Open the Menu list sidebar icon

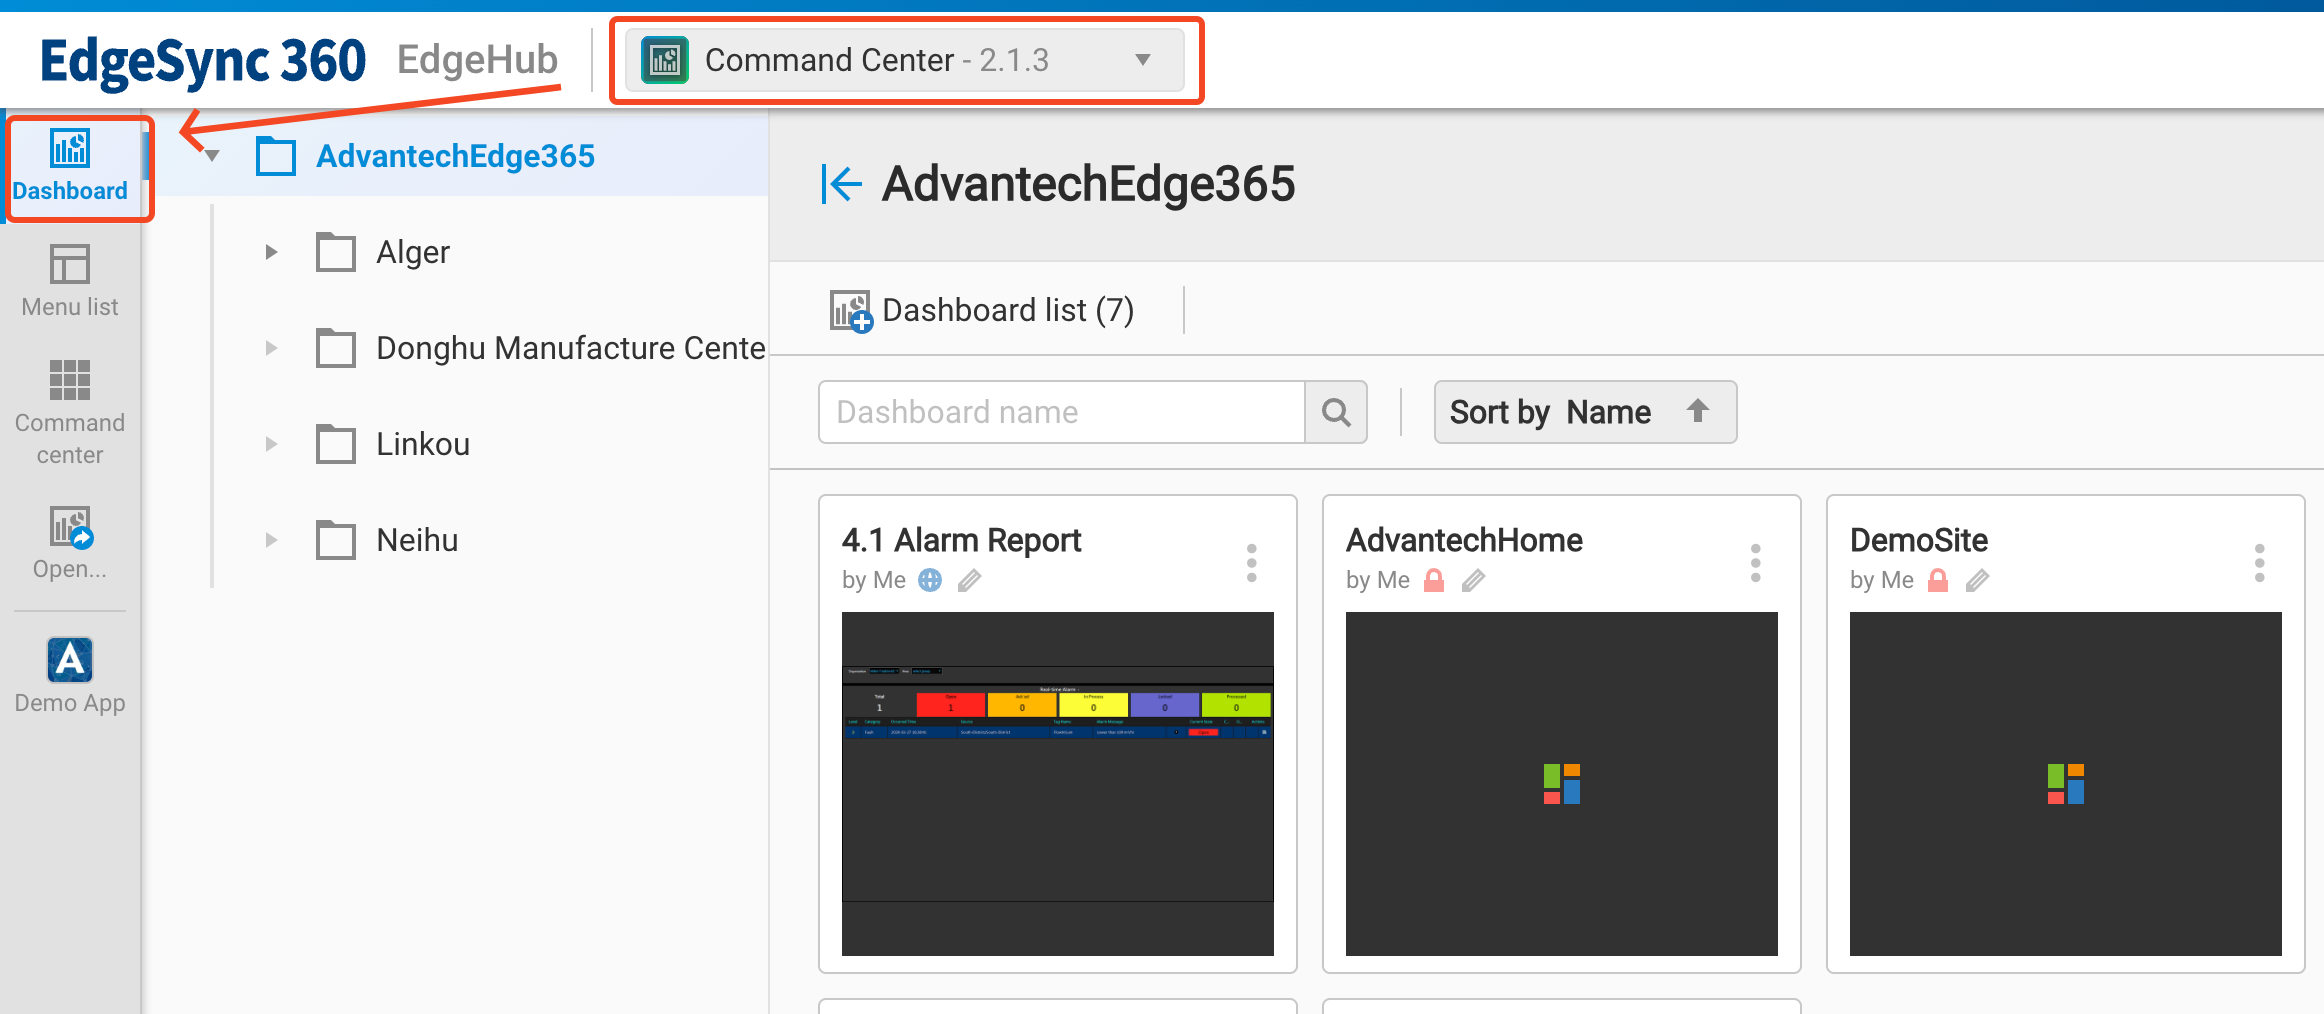pos(70,281)
